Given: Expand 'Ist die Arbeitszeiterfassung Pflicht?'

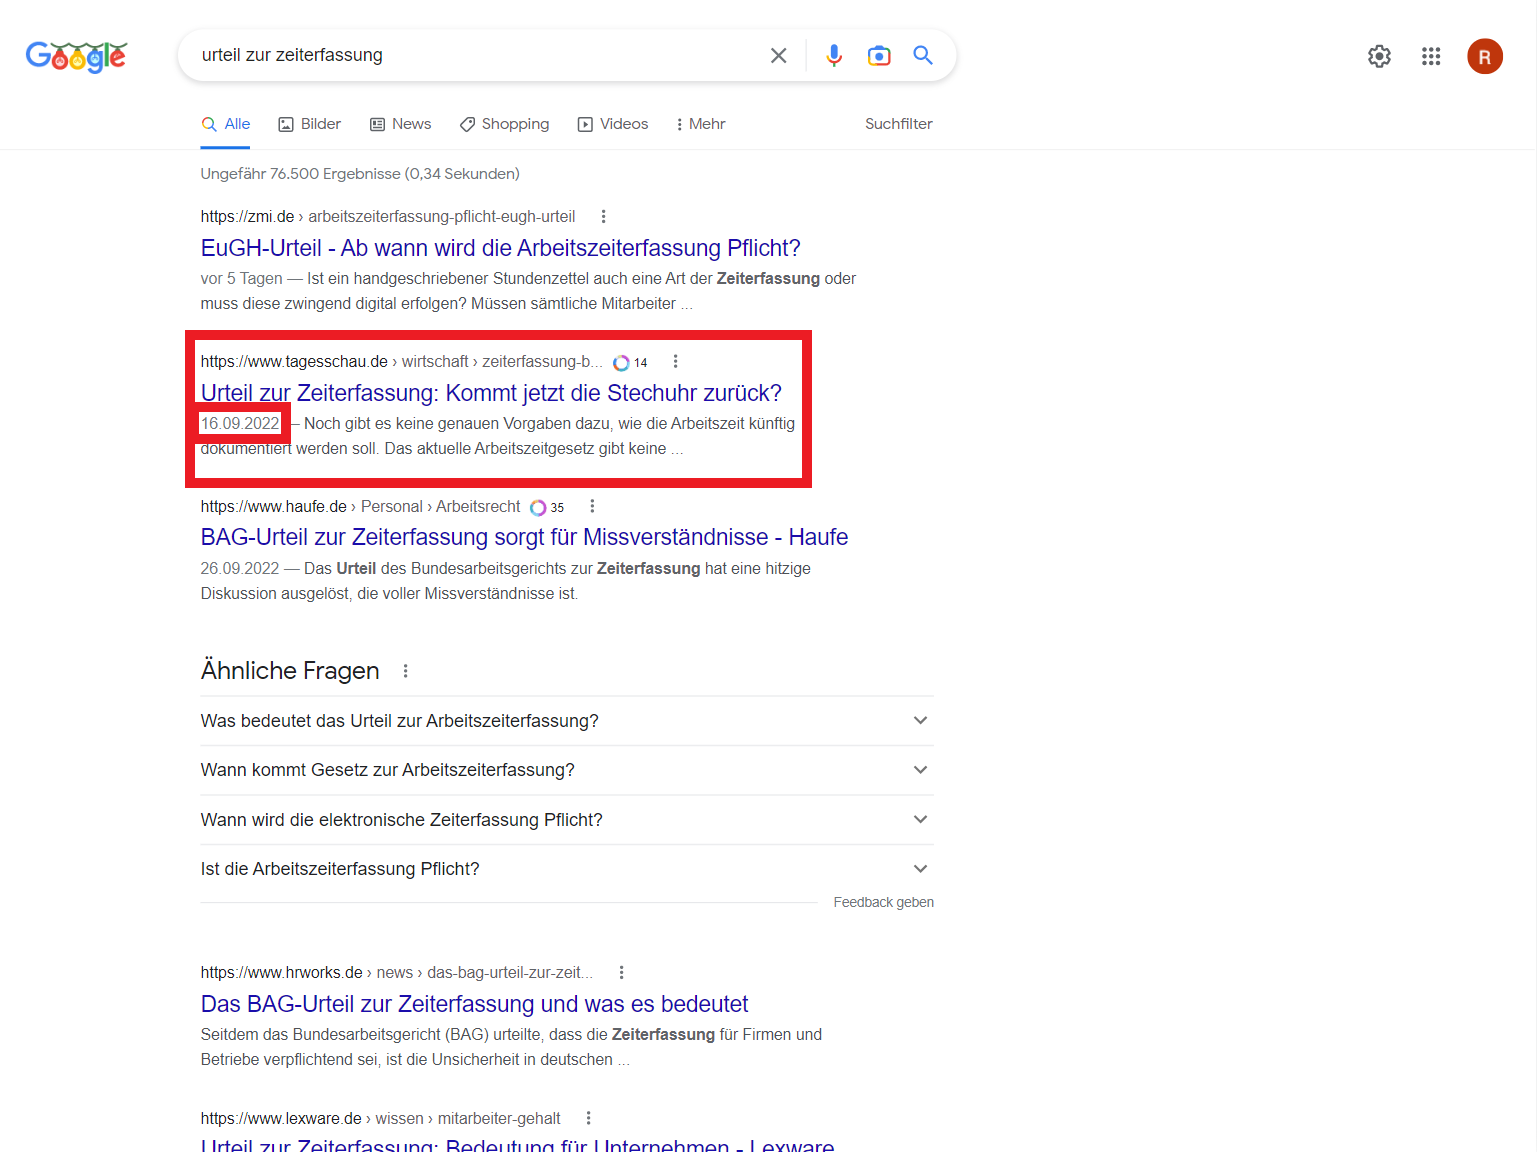Looking at the screenshot, I should tap(566, 869).
